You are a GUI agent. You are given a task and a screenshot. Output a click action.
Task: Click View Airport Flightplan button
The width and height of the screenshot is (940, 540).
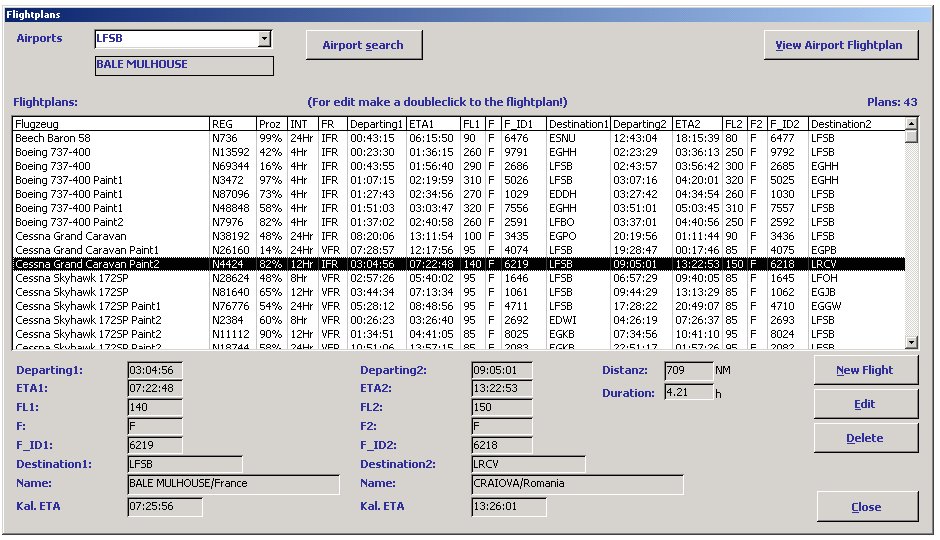pyautogui.click(x=840, y=45)
